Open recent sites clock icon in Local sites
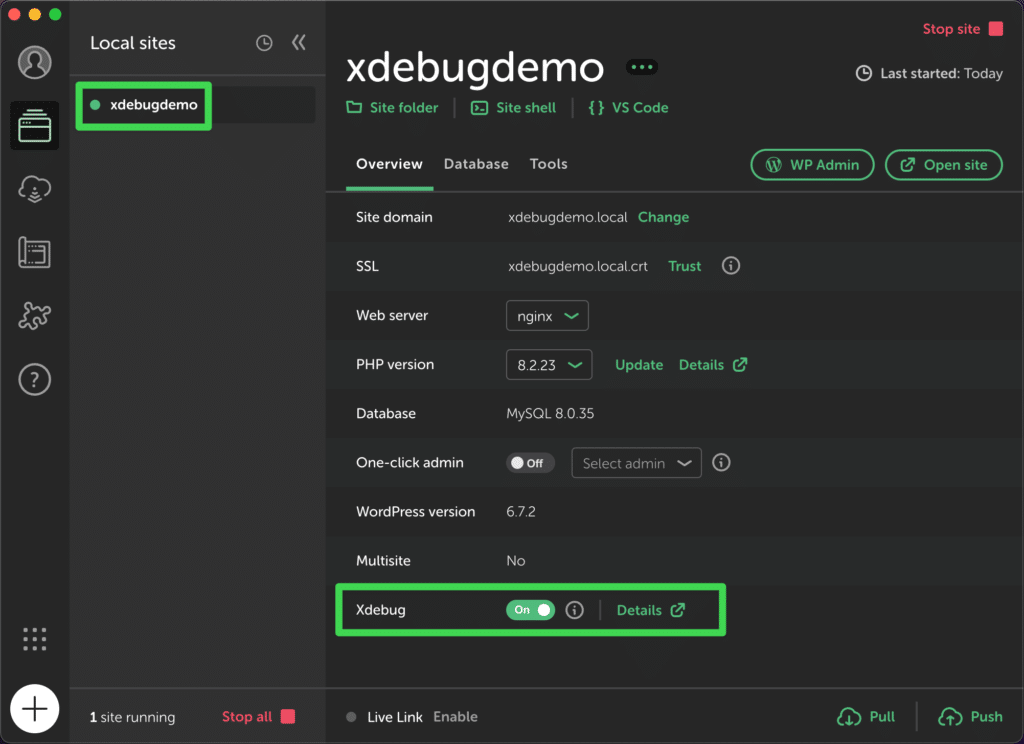Image resolution: width=1024 pixels, height=744 pixels. click(264, 43)
